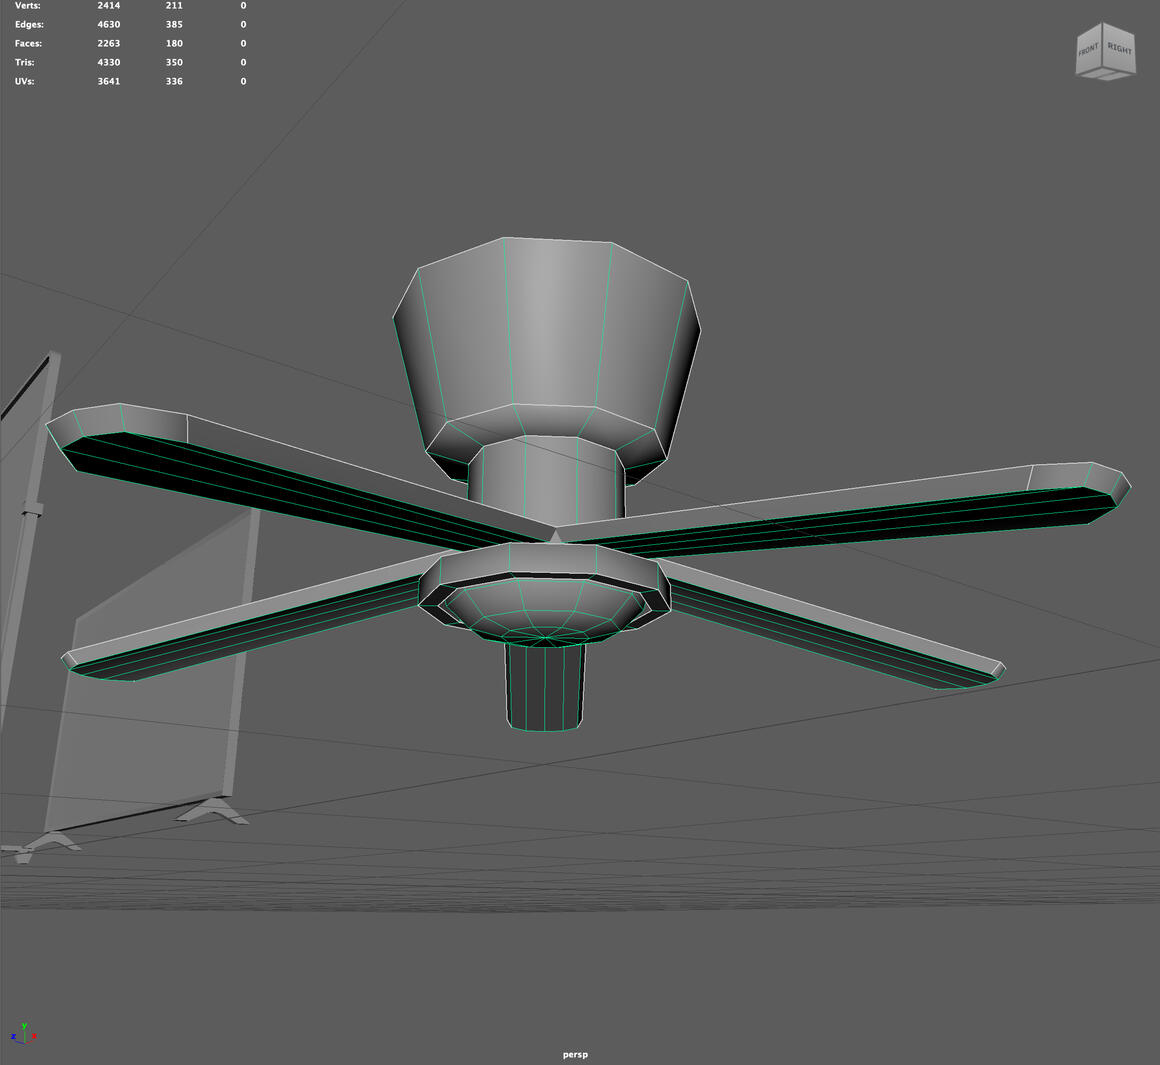Click the top-front edge of the ViewCube
The height and width of the screenshot is (1065, 1160).
coord(1090,32)
